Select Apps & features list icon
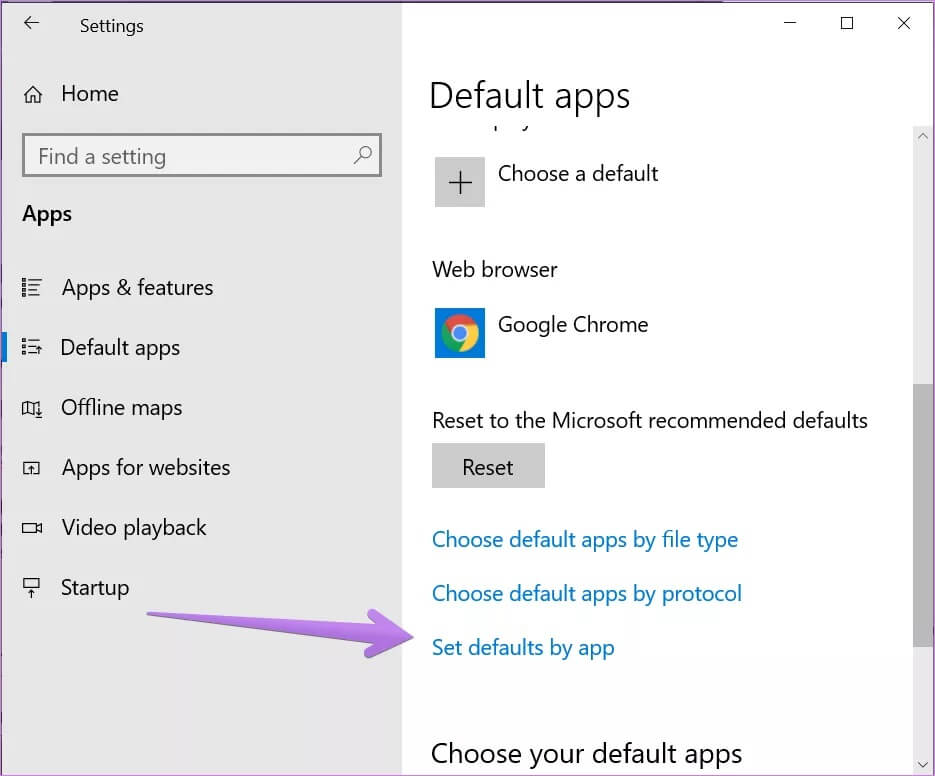 (x=31, y=287)
